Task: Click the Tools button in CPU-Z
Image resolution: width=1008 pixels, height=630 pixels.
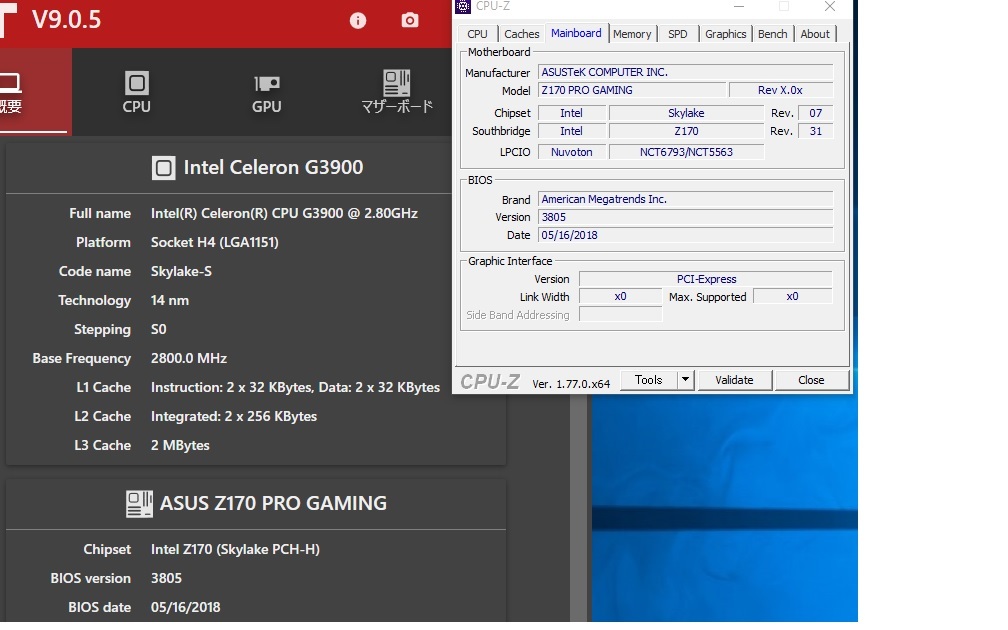Action: click(x=648, y=380)
